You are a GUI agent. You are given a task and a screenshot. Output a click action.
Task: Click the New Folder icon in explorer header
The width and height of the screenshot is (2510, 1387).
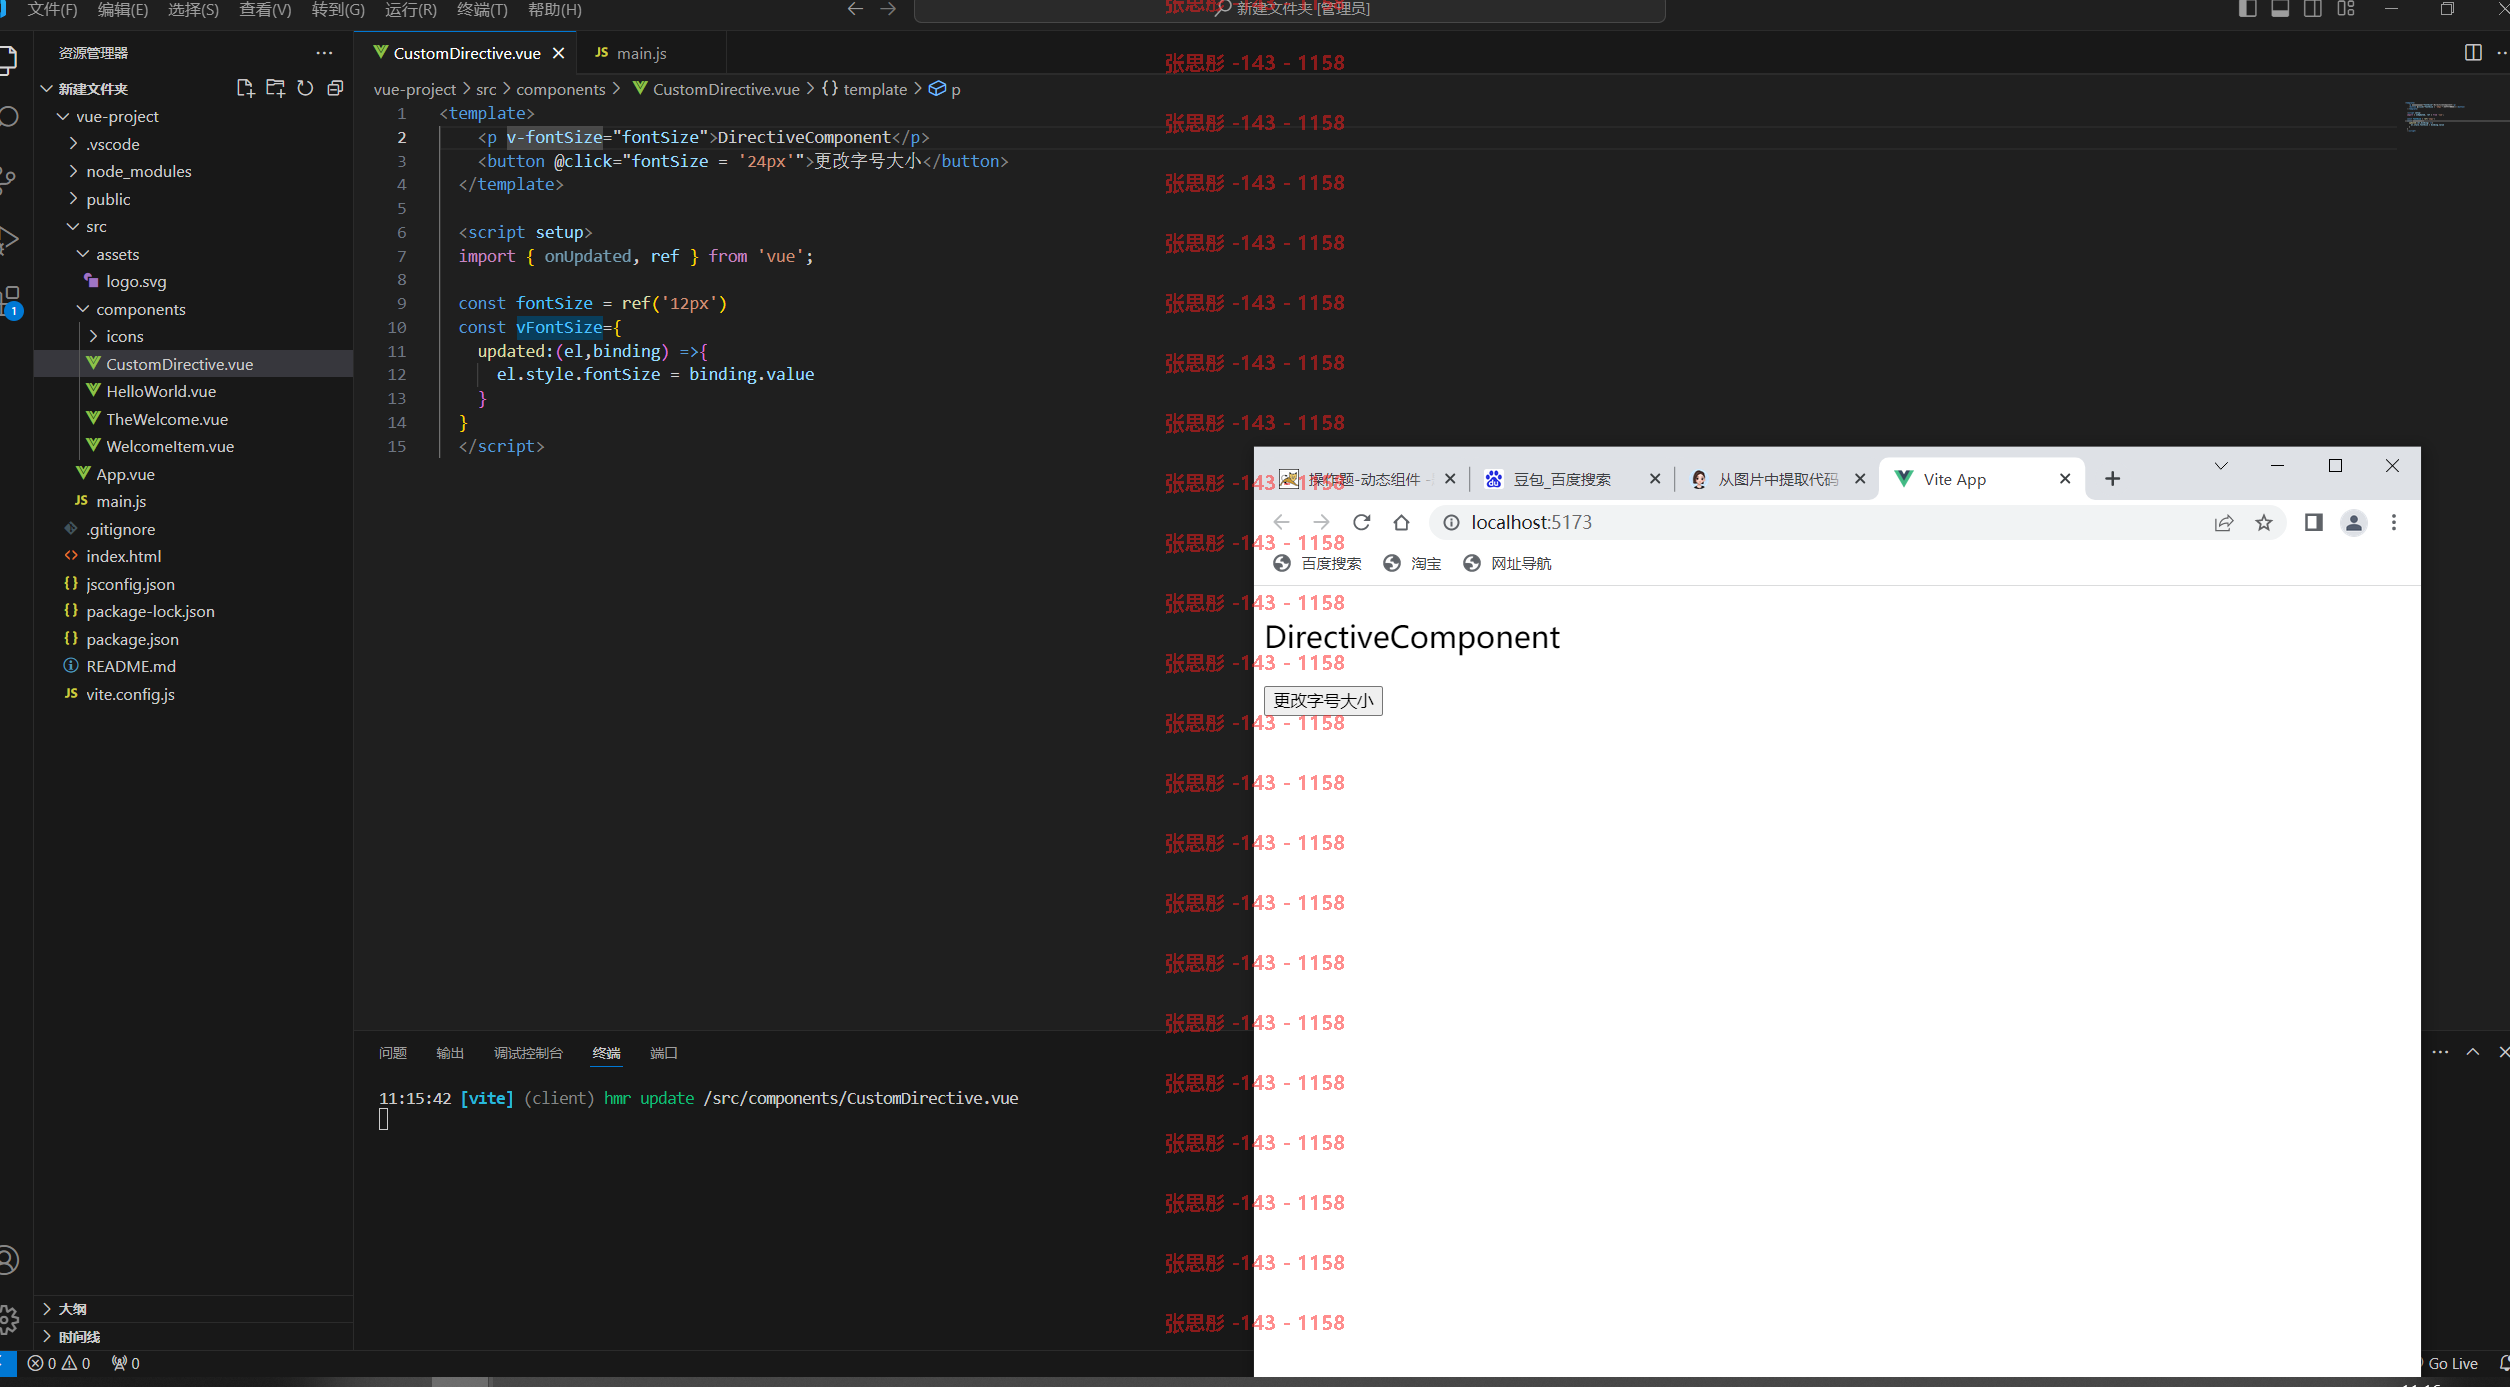click(x=275, y=88)
